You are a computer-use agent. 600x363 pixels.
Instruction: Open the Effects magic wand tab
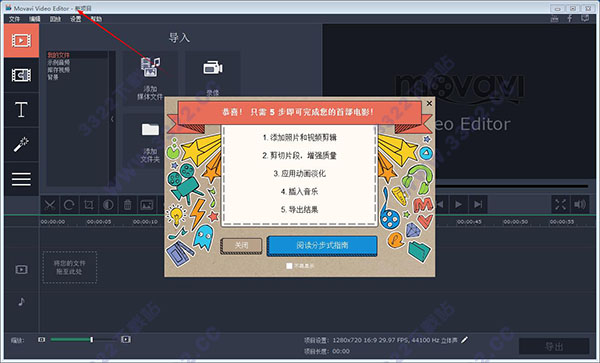tap(21, 144)
